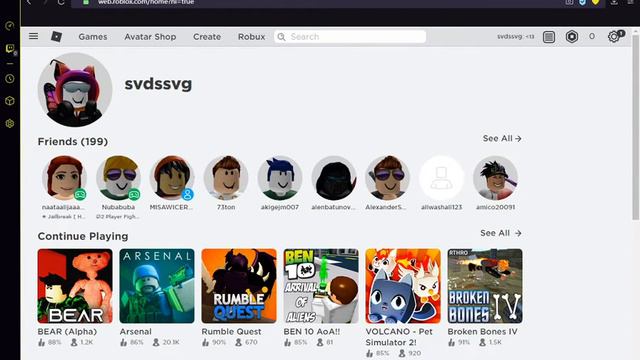
Task: Click in-game status badge on naataalijaaa
Action: [80, 194]
